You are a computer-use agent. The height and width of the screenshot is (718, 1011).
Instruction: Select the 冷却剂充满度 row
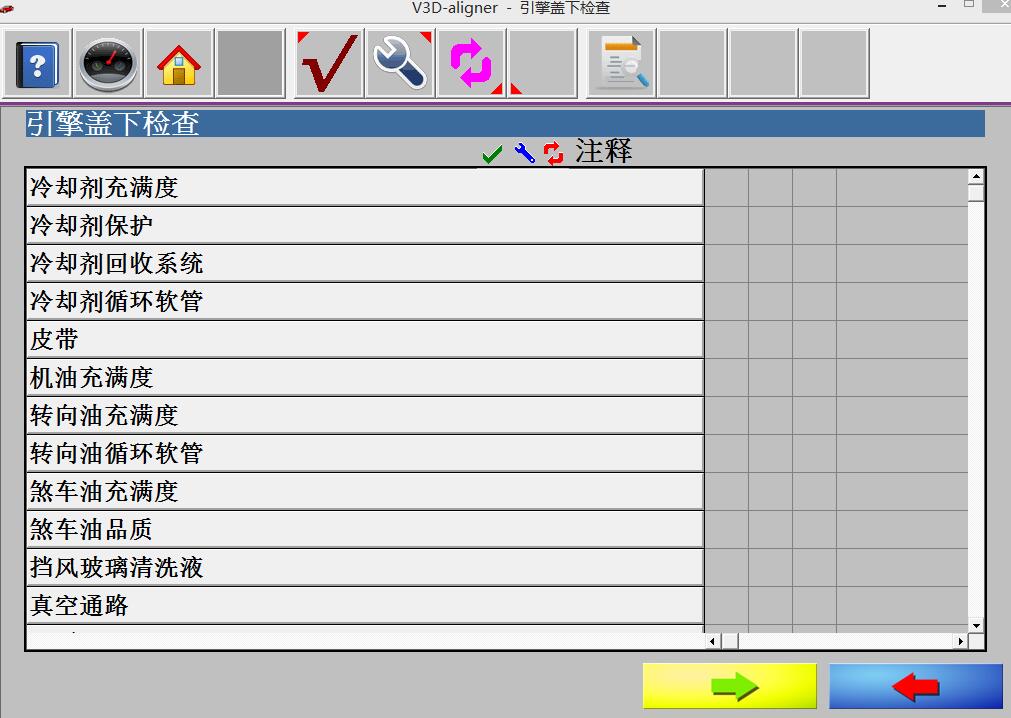click(x=365, y=188)
